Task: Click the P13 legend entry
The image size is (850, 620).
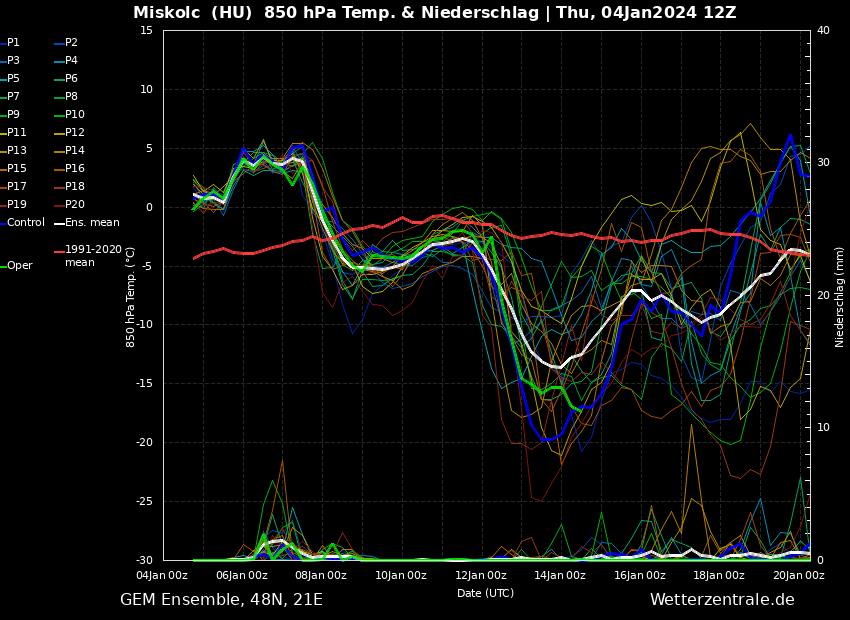Action: click(x=17, y=151)
